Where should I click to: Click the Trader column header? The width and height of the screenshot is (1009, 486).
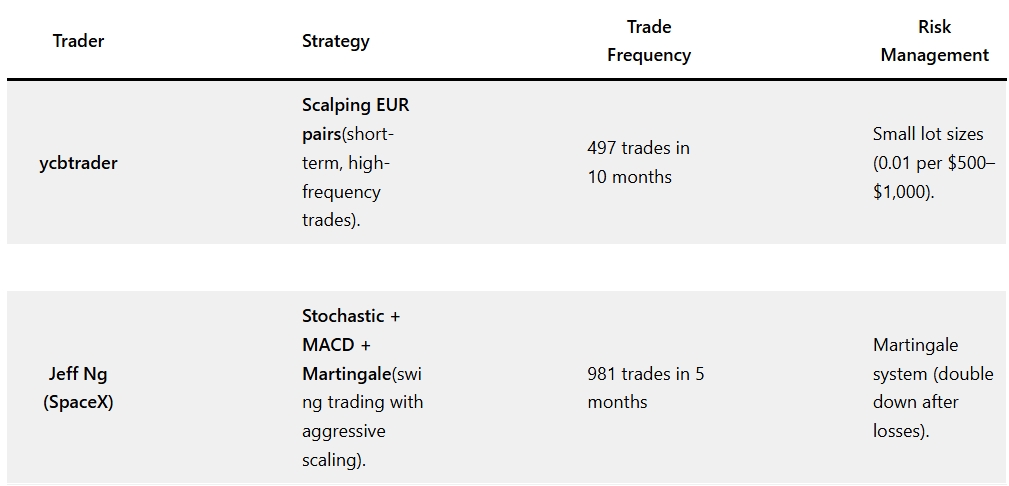[x=78, y=41]
